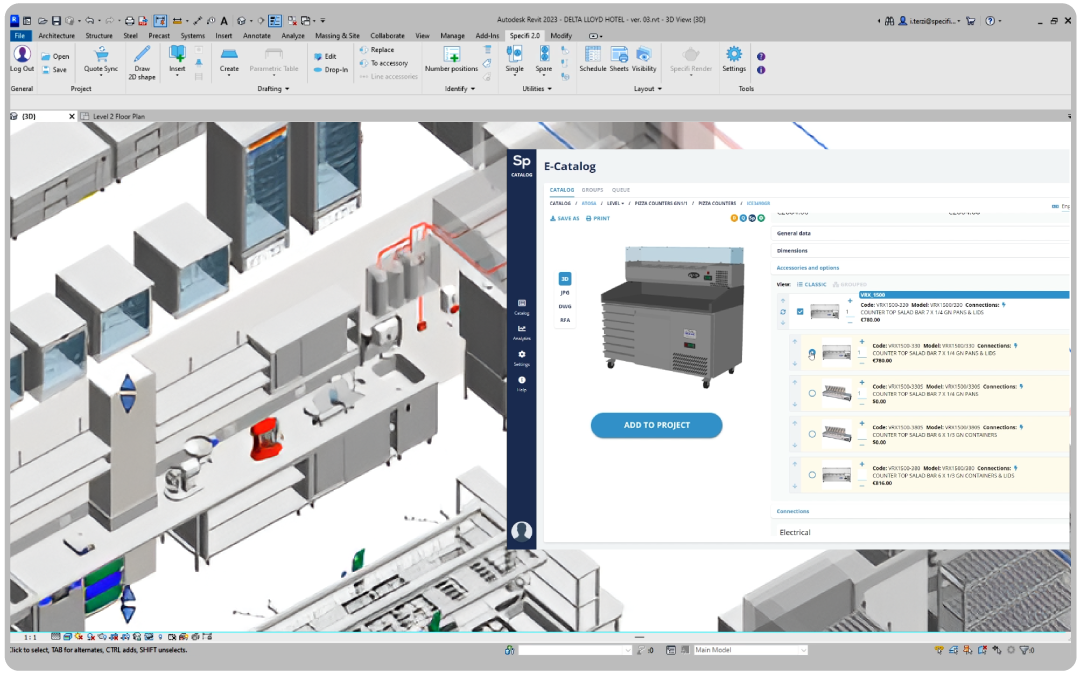Click ADD TO PROJECT button
The image size is (1080, 673).
656,425
